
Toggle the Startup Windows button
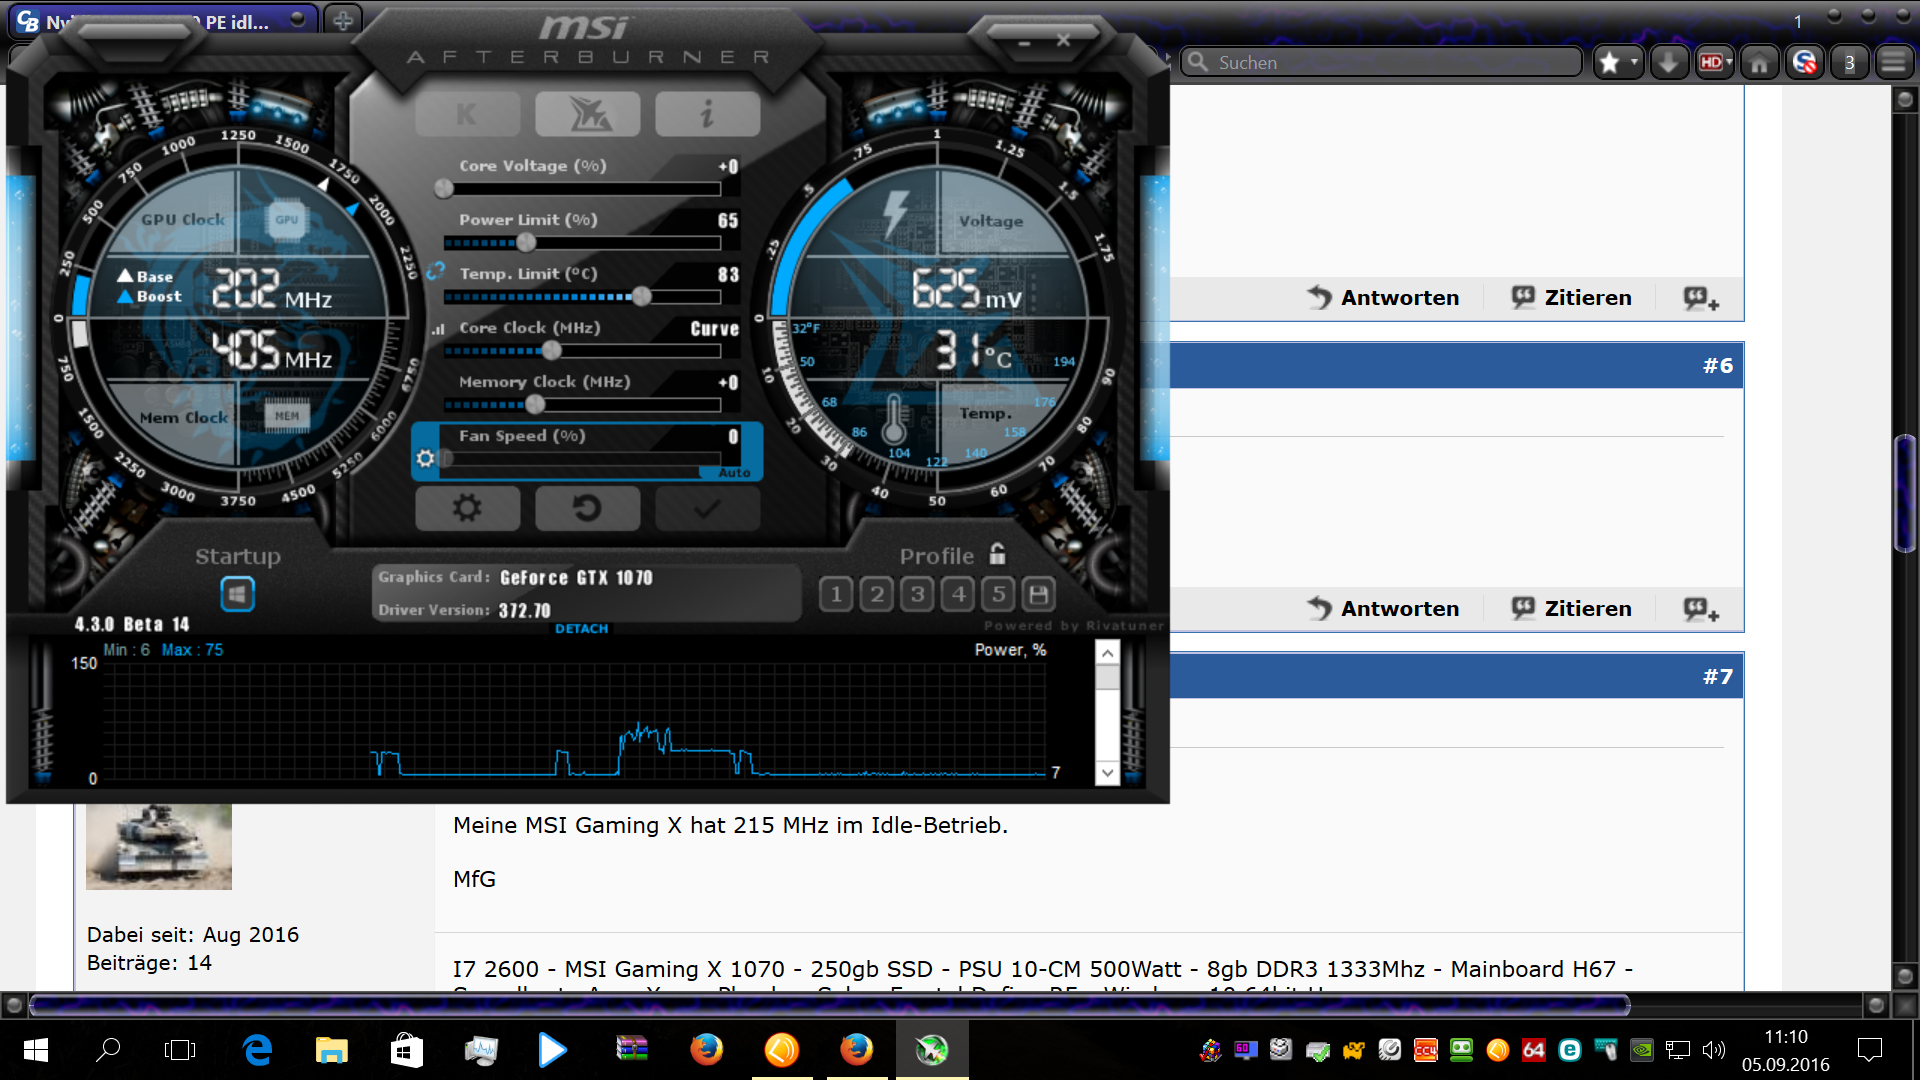pos(237,595)
